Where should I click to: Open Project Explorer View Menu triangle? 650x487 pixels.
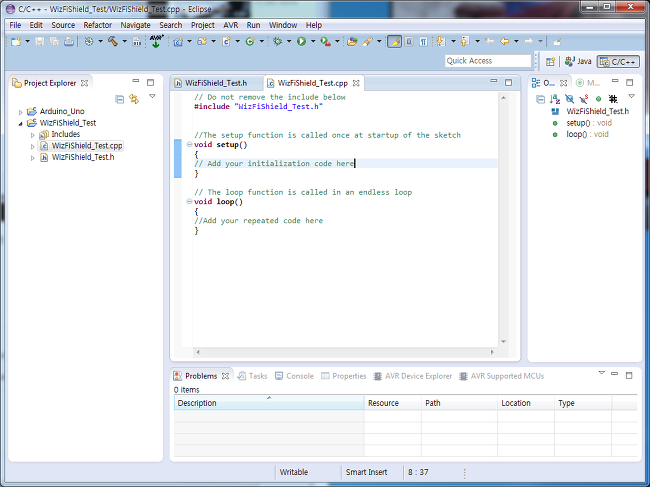[152, 96]
